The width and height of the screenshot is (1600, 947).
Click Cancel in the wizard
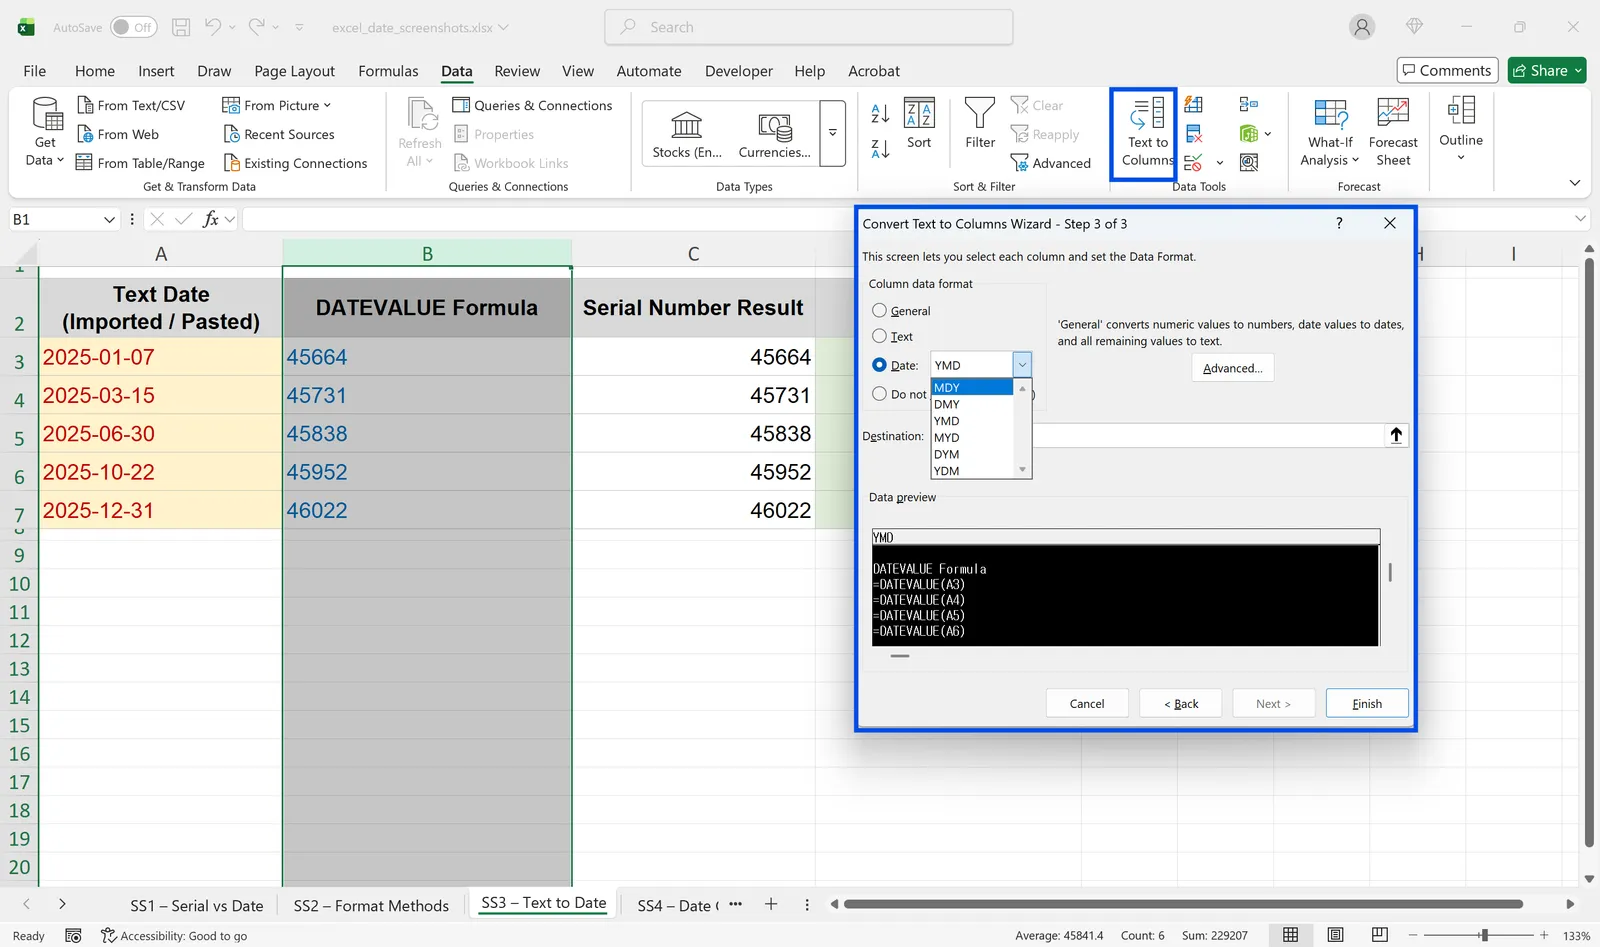(x=1087, y=703)
